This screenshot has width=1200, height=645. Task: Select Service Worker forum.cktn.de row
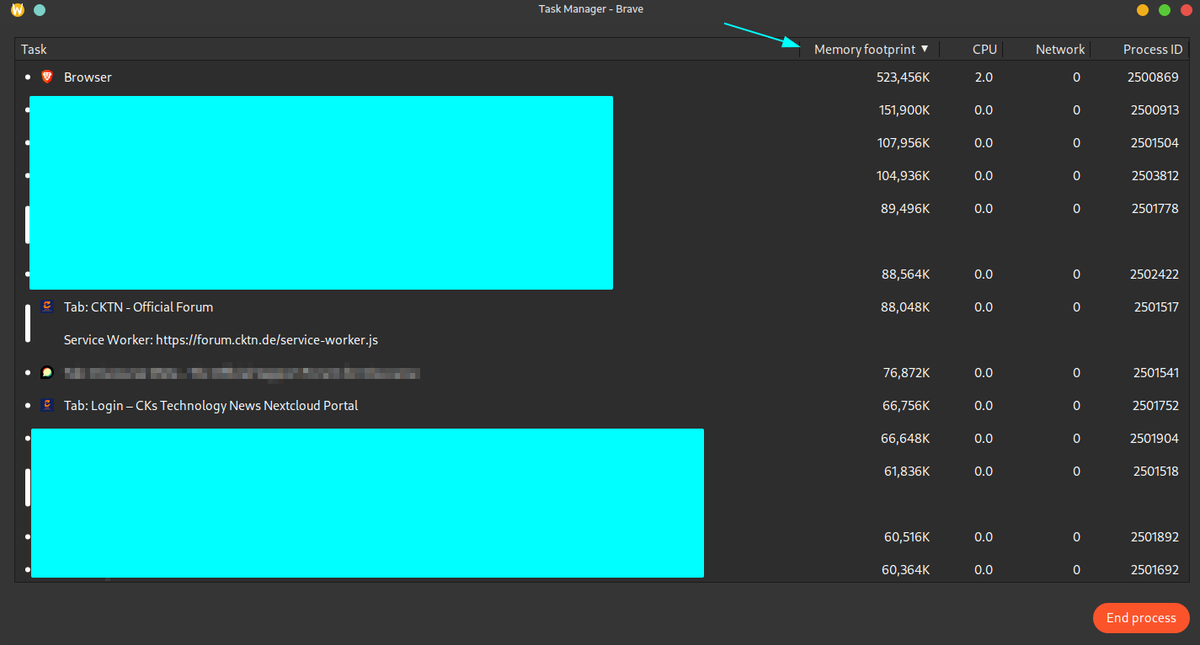(600, 340)
